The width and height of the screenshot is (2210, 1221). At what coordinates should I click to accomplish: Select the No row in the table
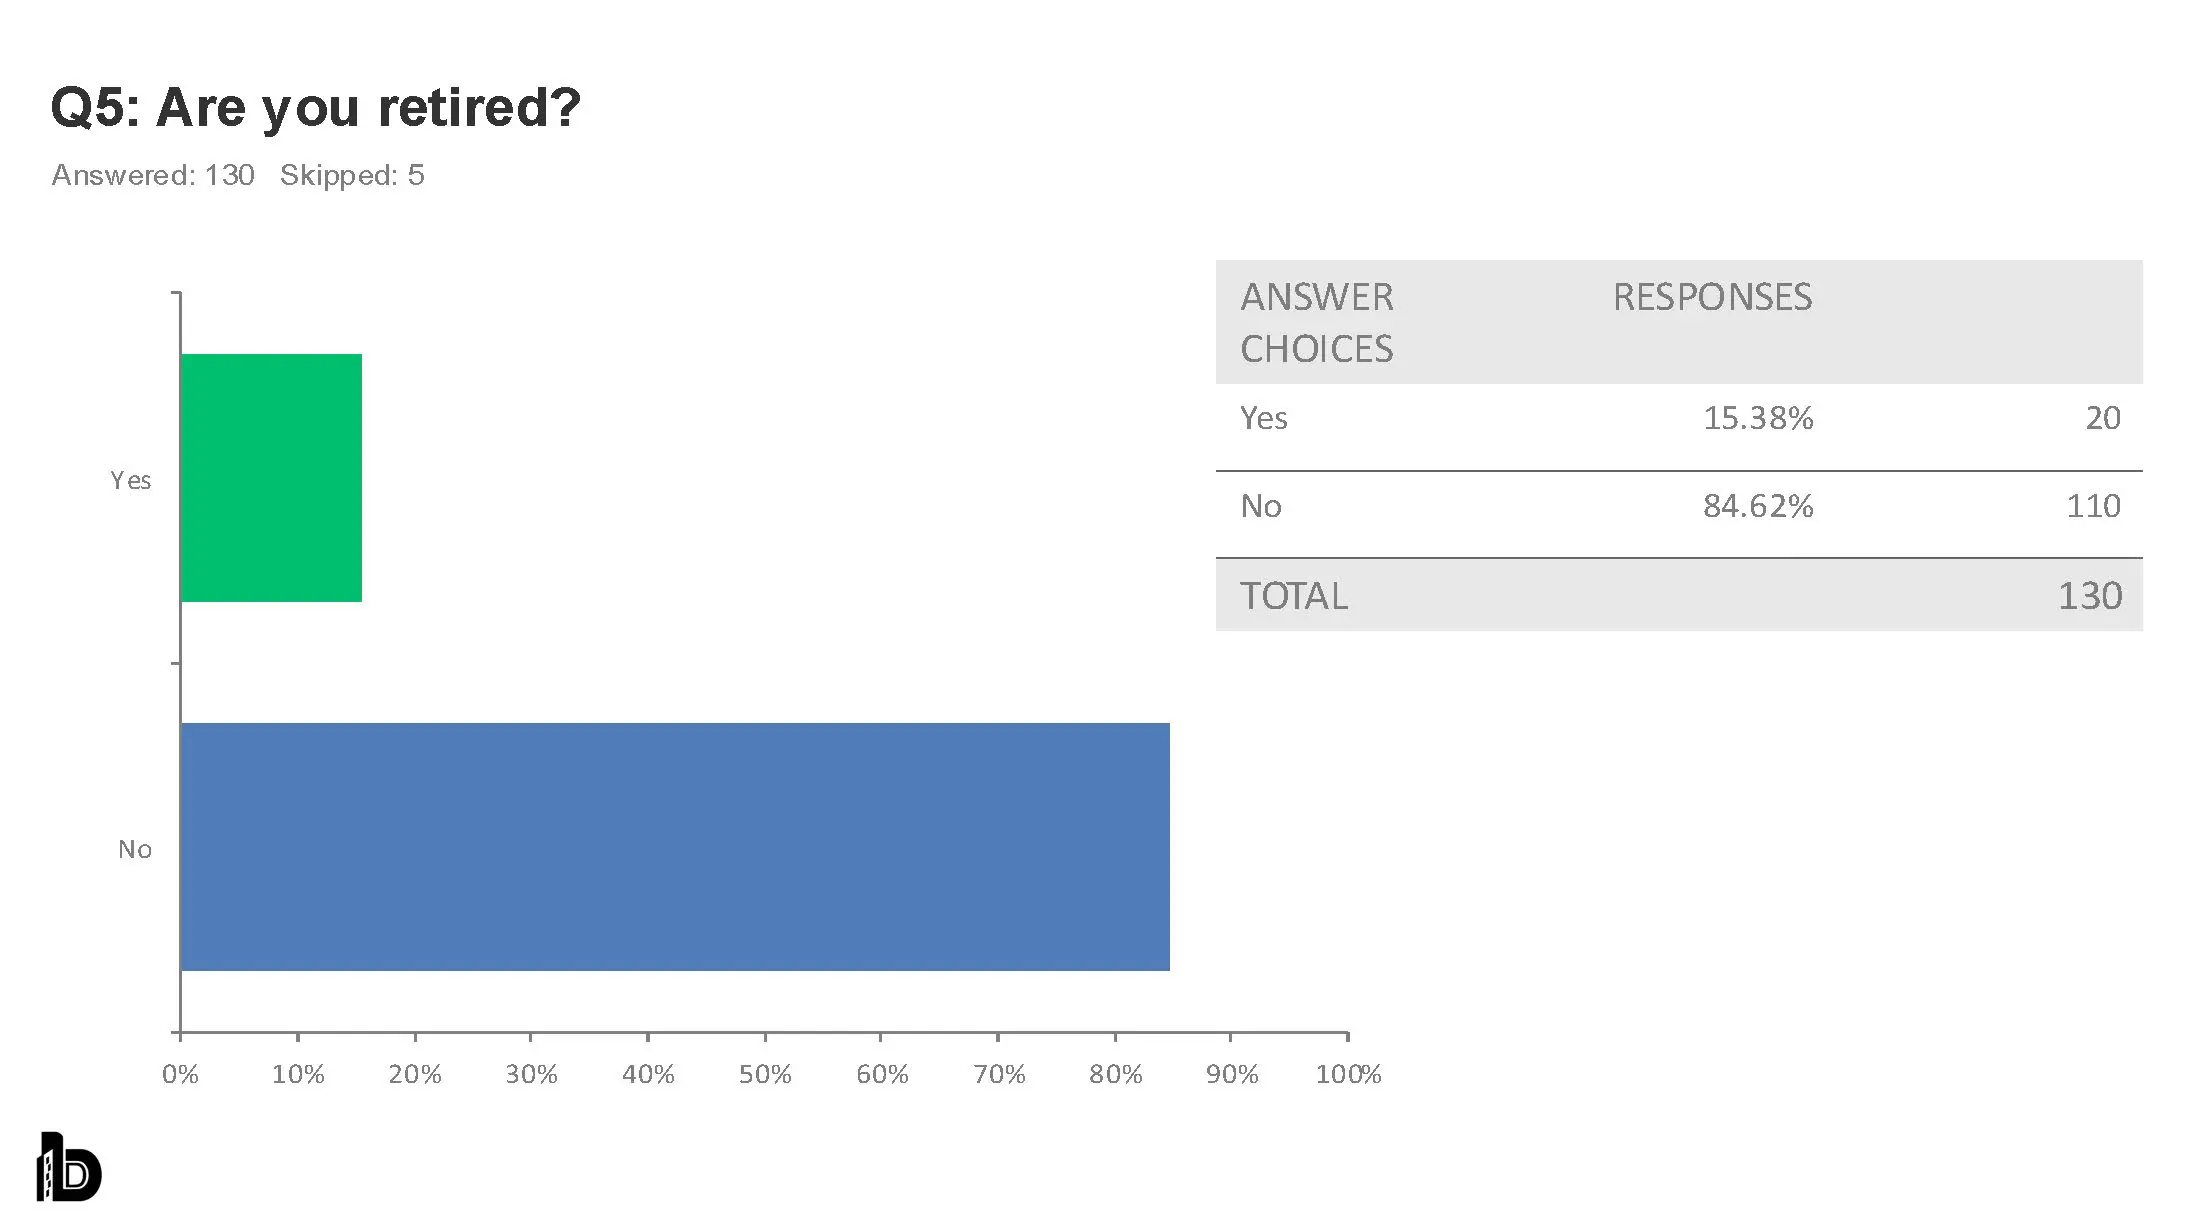[x=1261, y=506]
